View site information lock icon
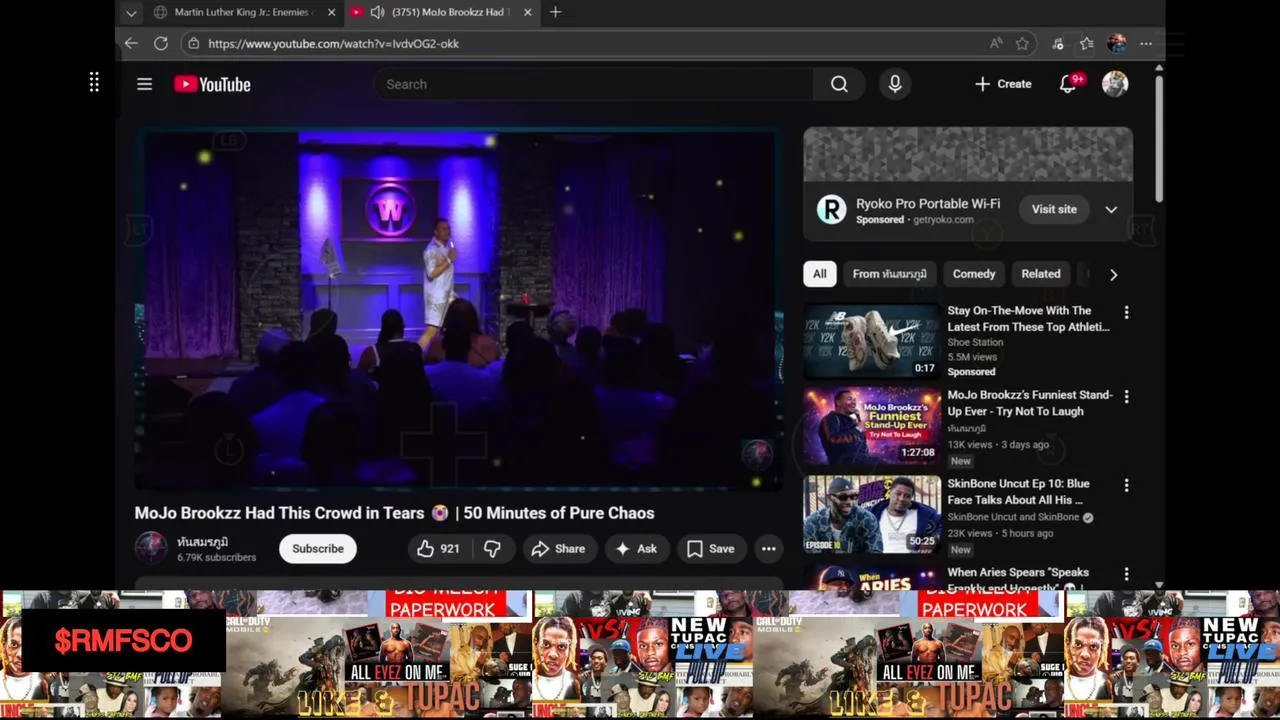Viewport: 1280px width, 720px height. [x=193, y=44]
